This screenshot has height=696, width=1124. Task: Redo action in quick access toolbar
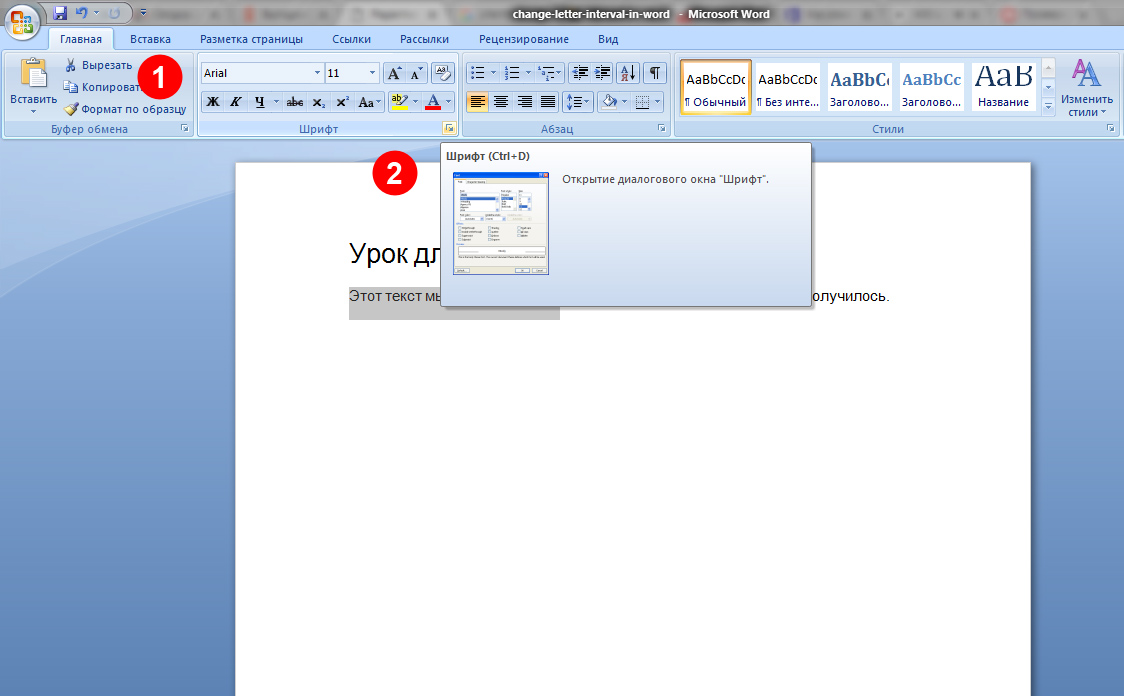pyautogui.click(x=115, y=13)
